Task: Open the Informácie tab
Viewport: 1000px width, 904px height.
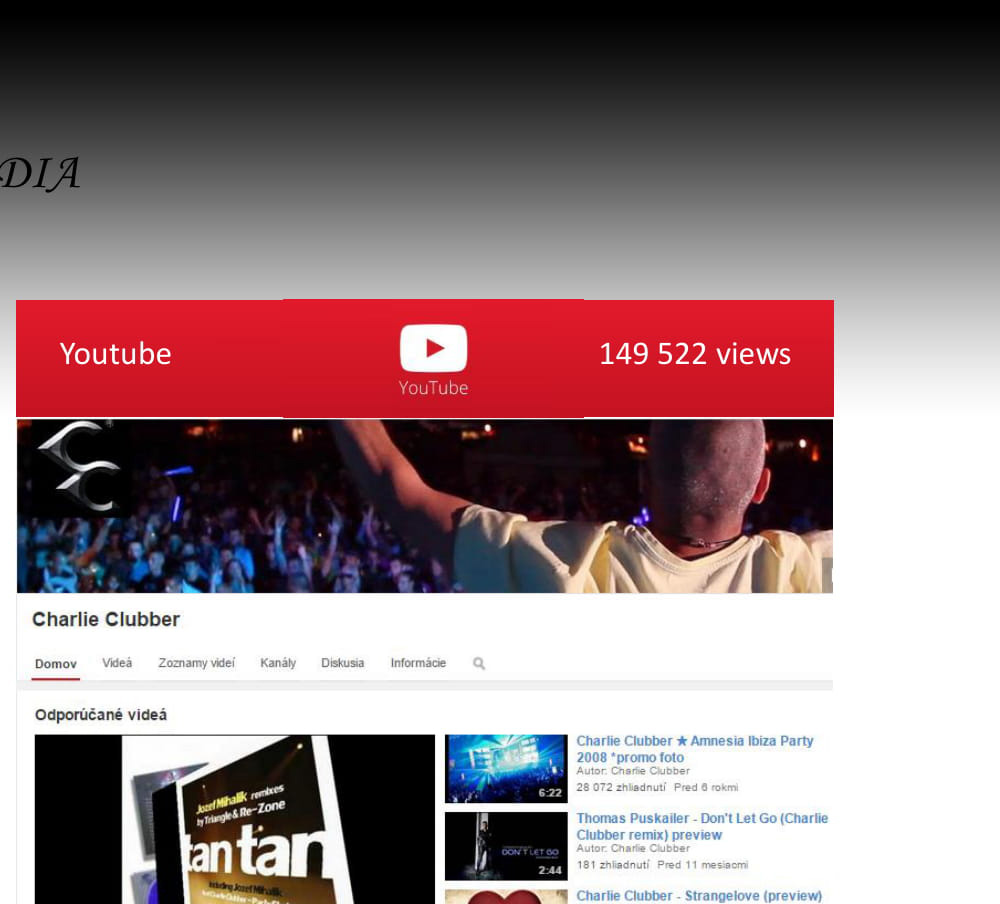Action: coord(418,663)
